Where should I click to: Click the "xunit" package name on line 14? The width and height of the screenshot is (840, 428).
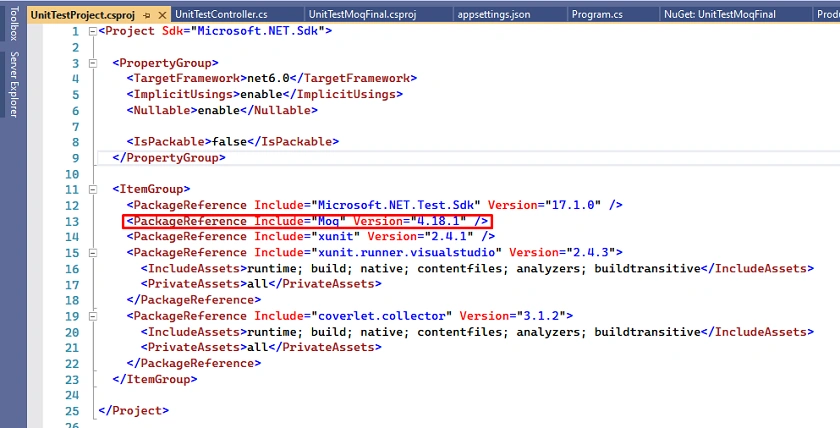[x=336, y=236]
